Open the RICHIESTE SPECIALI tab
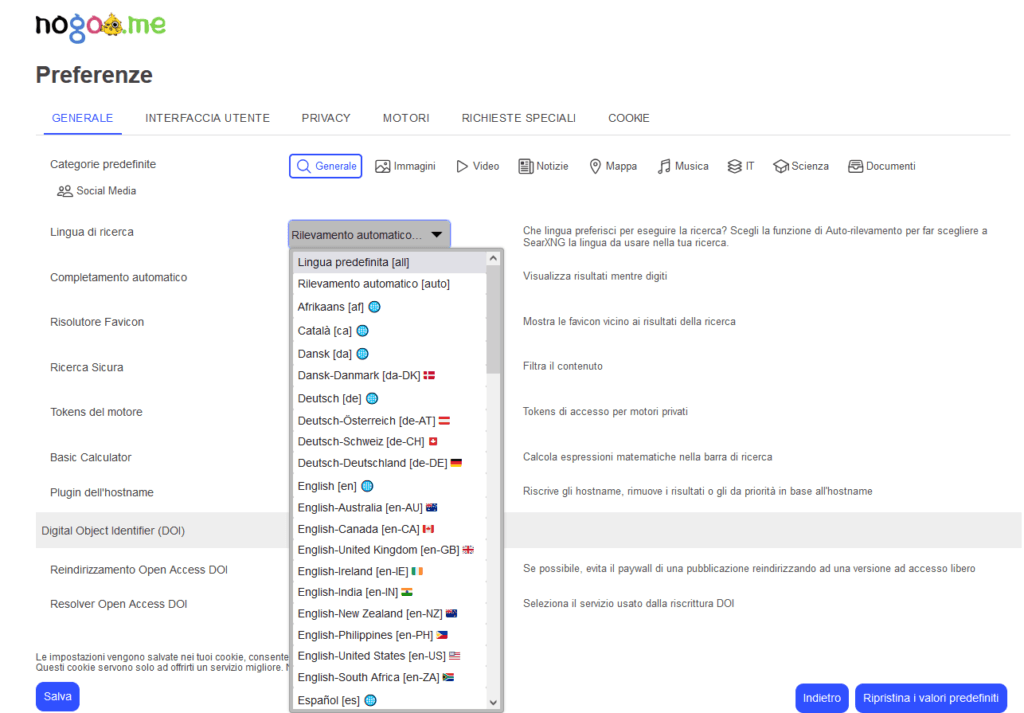The height and width of the screenshot is (713, 1024). pyautogui.click(x=519, y=118)
